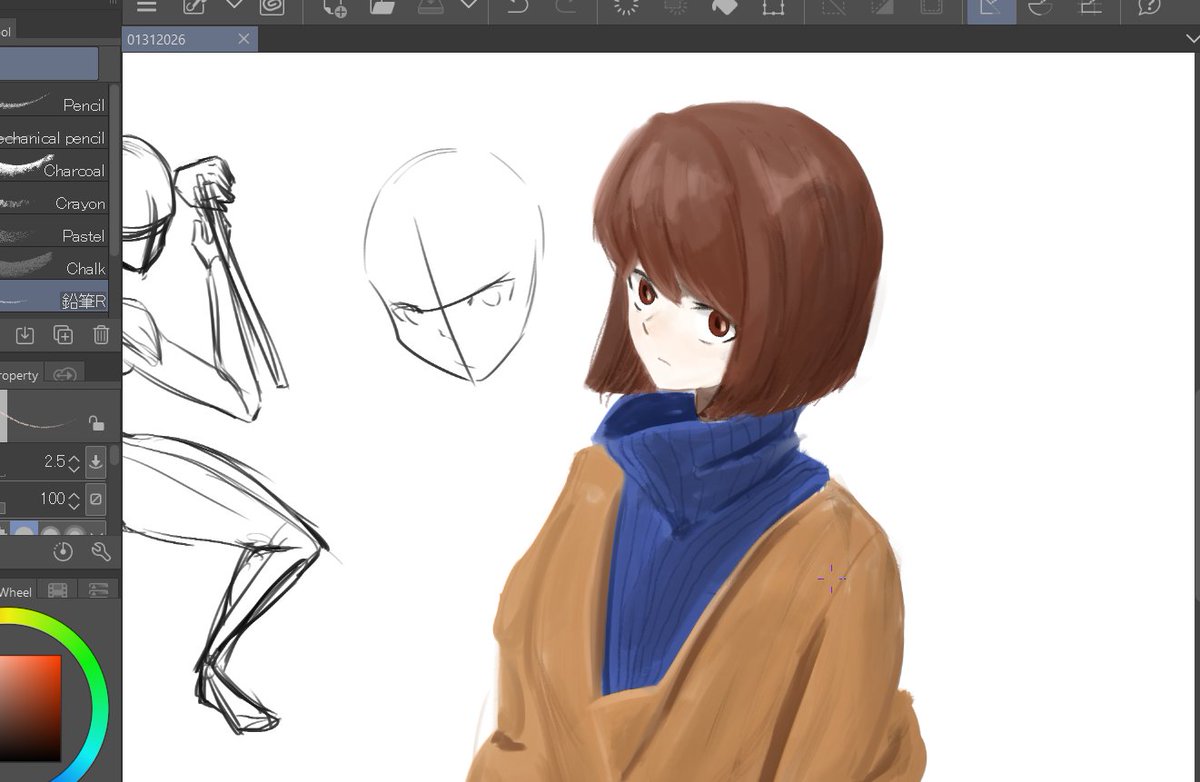The height and width of the screenshot is (782, 1200).
Task: Click the Deselect icon in the toolbar
Action: click(x=833, y=5)
